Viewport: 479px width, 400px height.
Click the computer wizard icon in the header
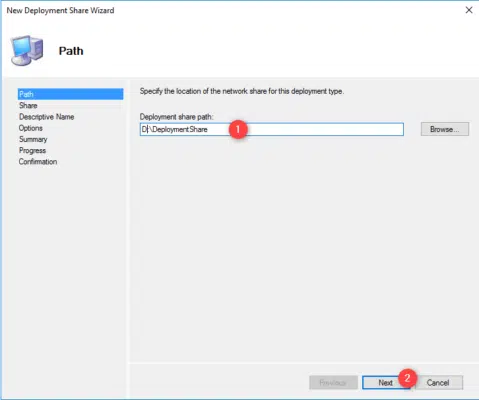tap(27, 51)
